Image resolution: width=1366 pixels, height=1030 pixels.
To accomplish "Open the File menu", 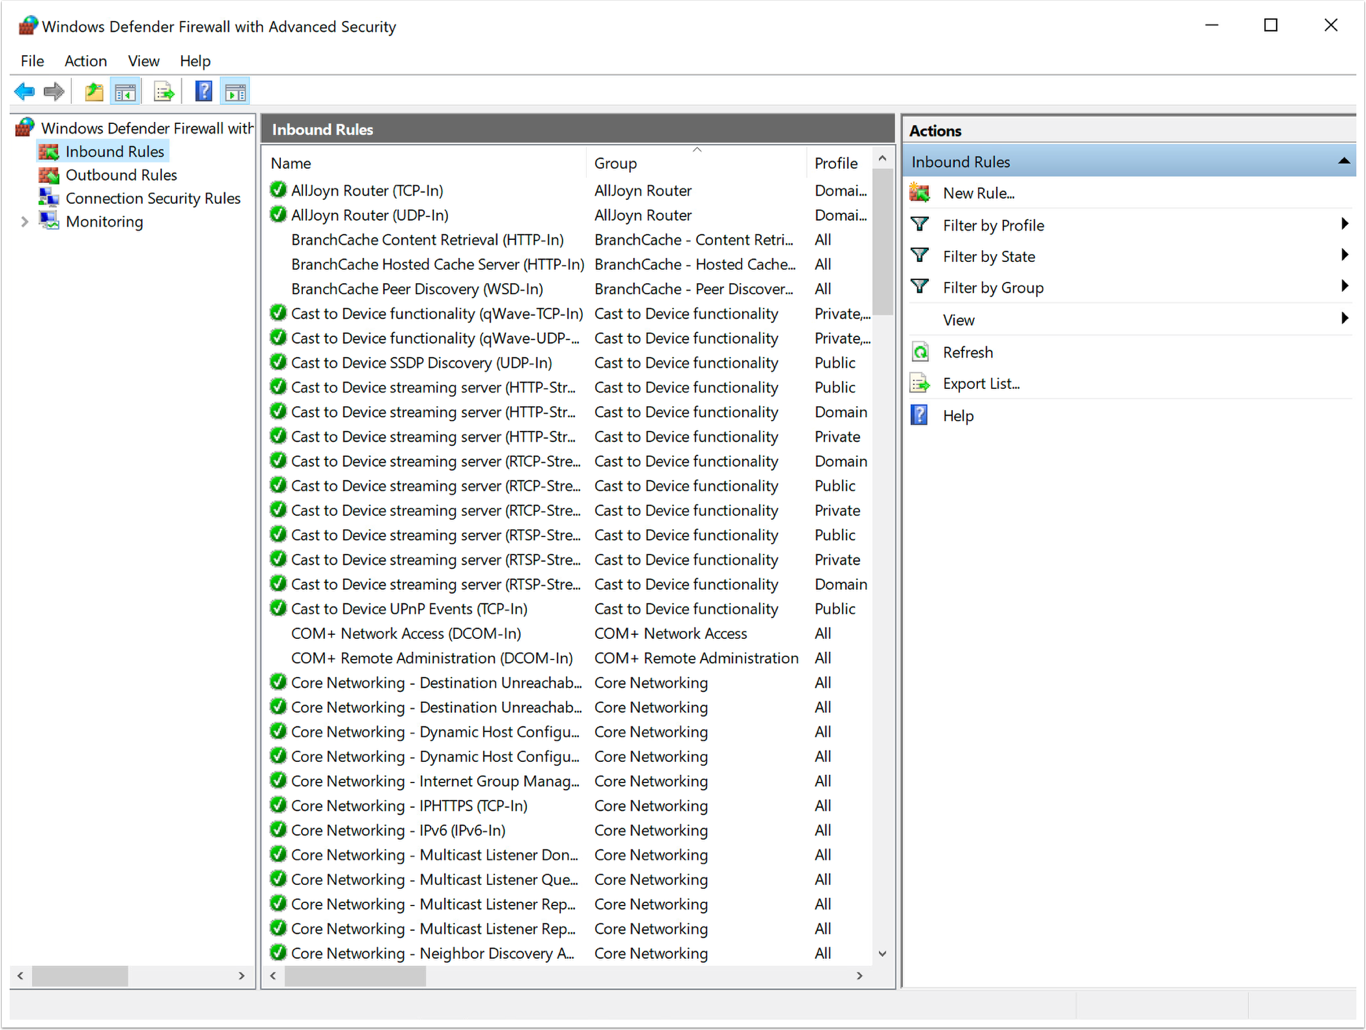I will tap(31, 61).
